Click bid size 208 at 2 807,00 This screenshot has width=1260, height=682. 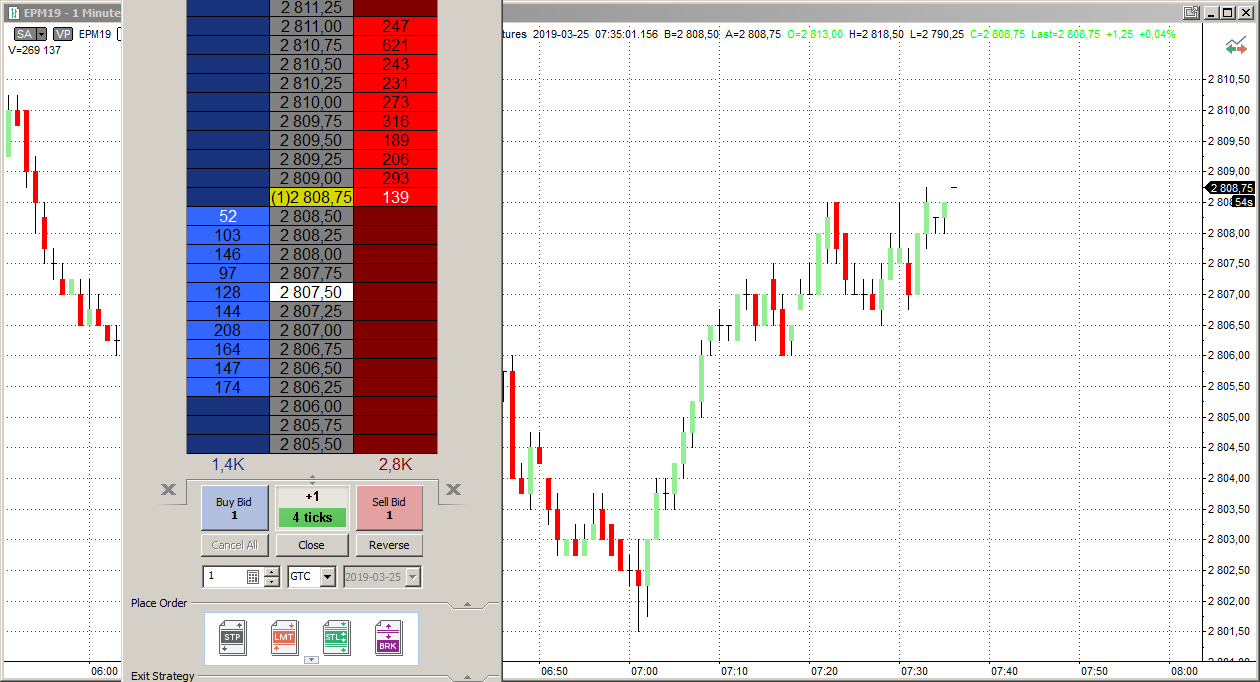[228, 330]
